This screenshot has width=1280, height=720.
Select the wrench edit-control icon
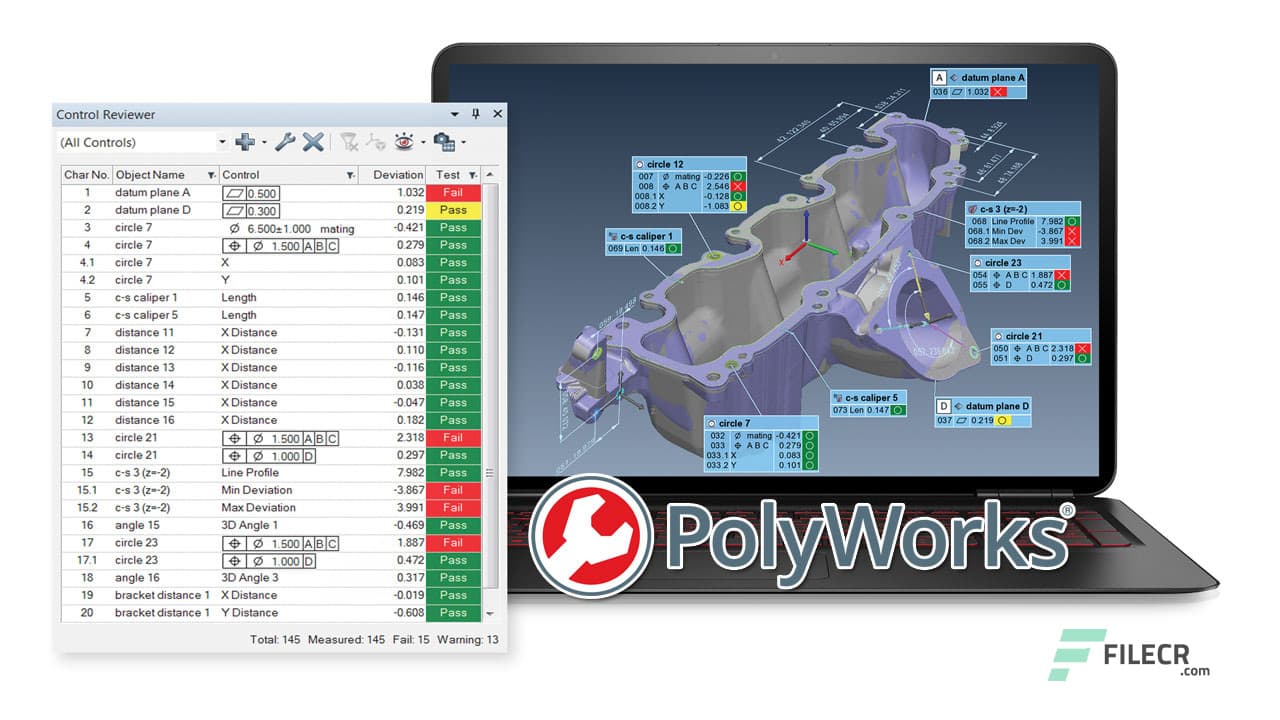point(285,143)
